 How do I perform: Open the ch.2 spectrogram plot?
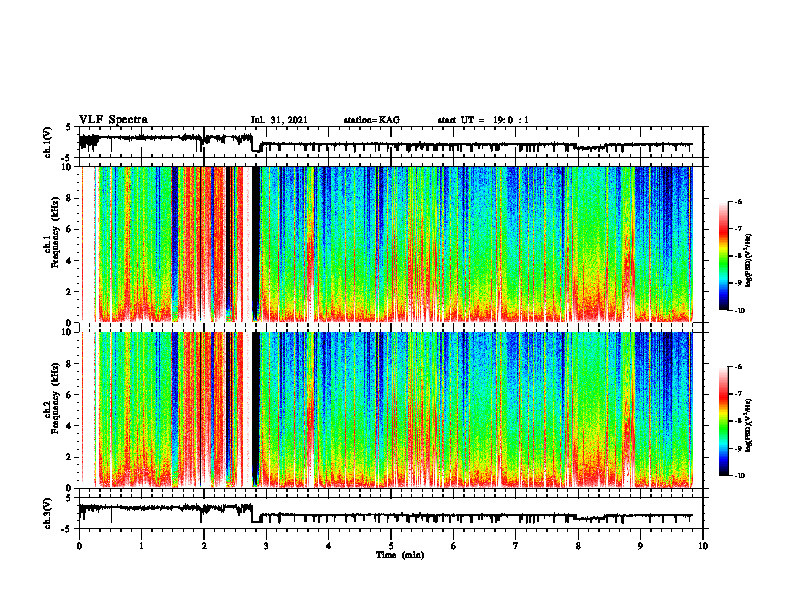(391, 410)
